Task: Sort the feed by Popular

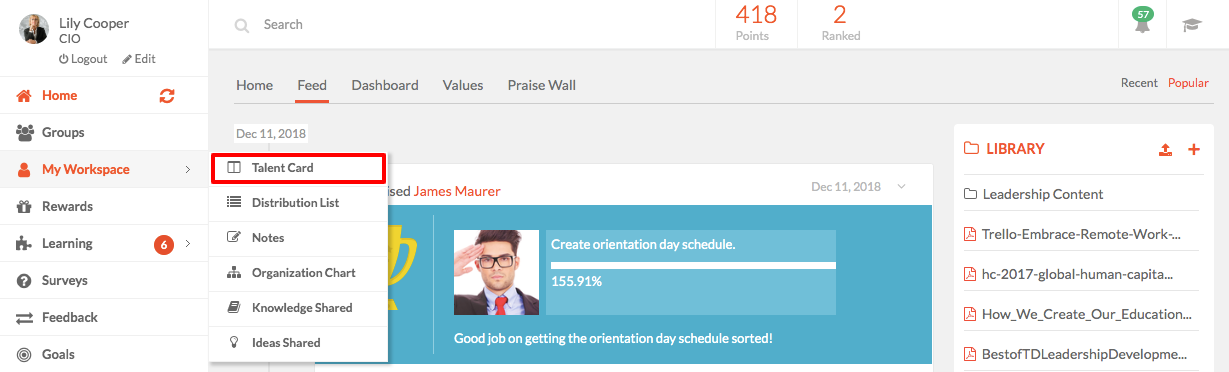Action: [x=1188, y=83]
